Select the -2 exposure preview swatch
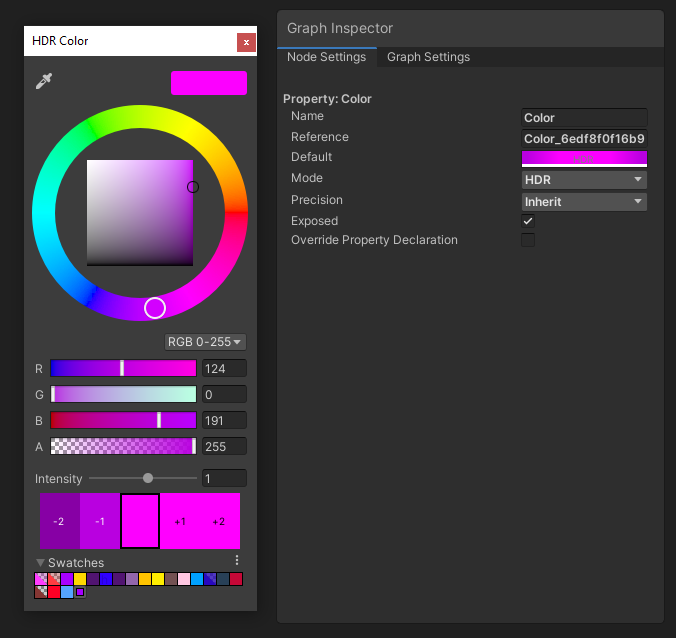 point(60,521)
